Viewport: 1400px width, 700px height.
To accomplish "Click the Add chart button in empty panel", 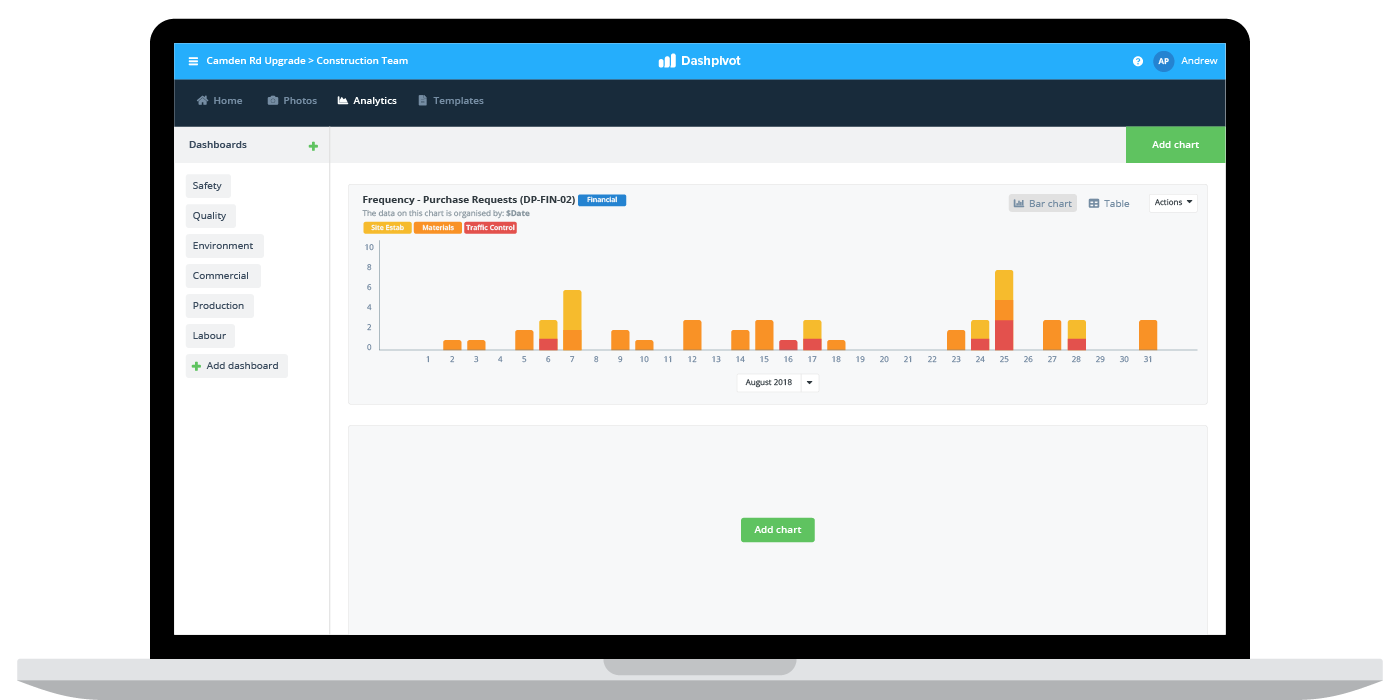I will click(778, 530).
